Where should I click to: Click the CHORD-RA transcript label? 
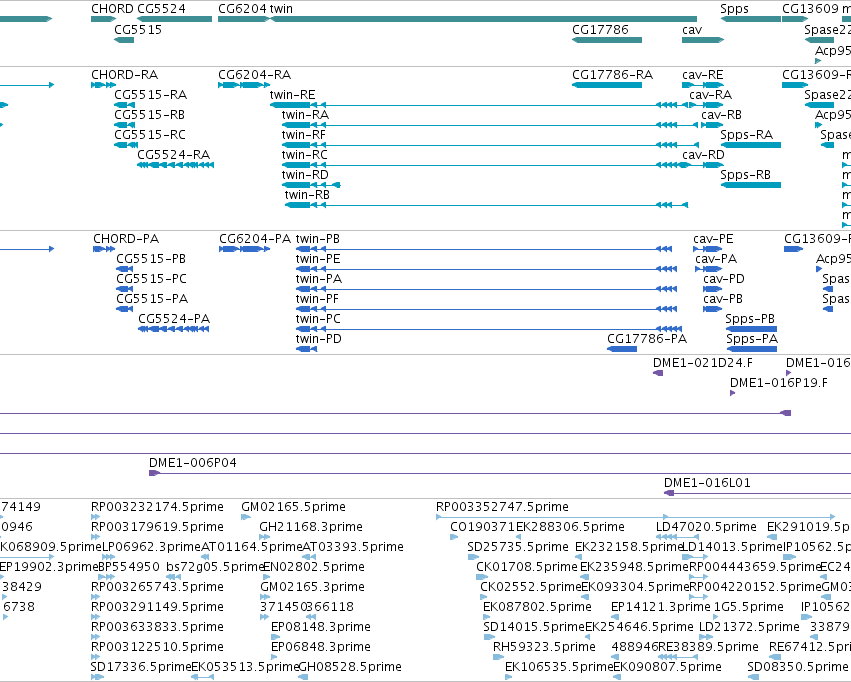pos(125,74)
